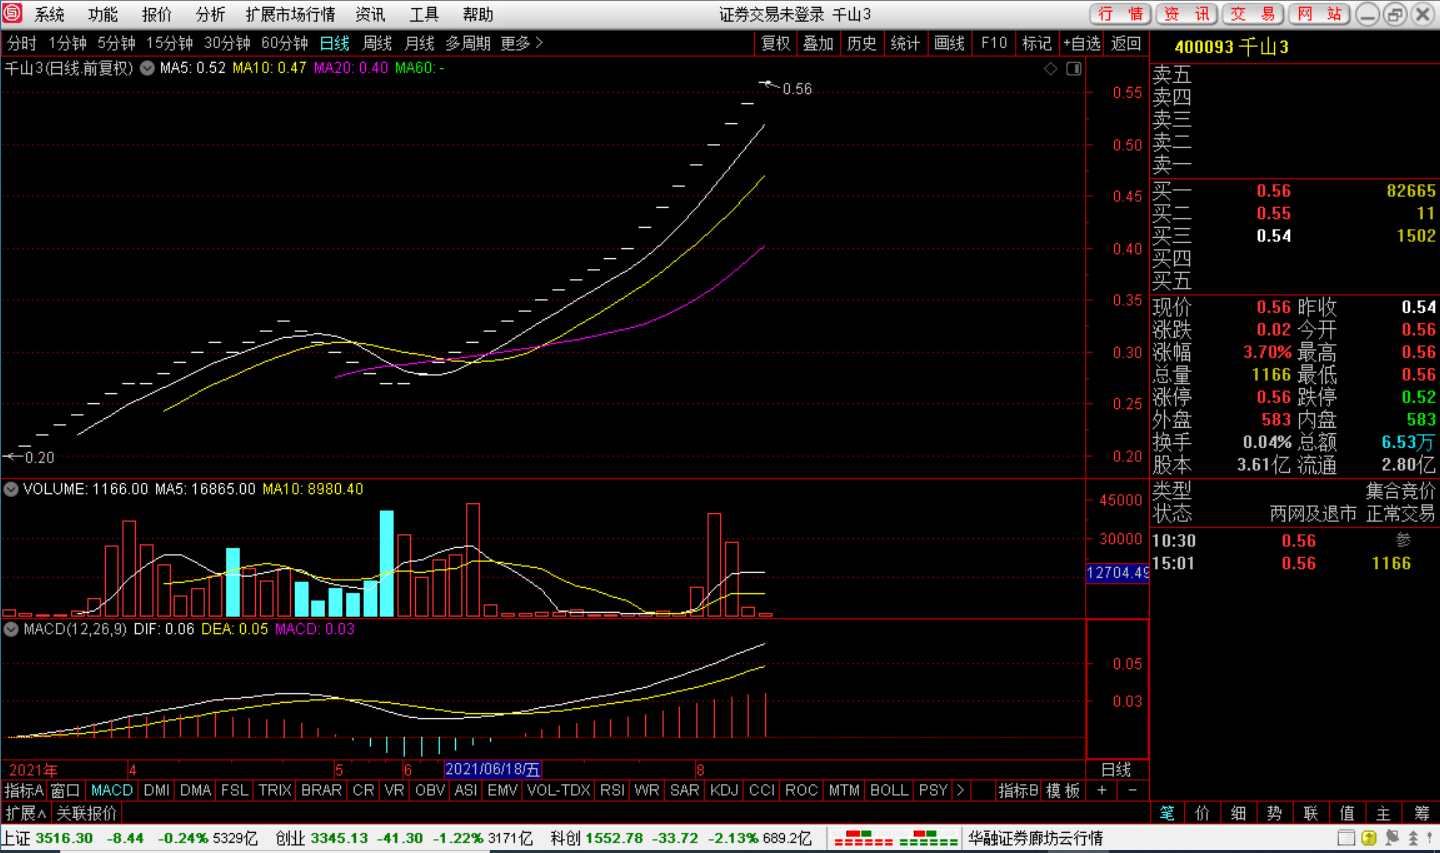The image size is (1440, 853).
Task: Toggle the side panel icon above price chart
Action: pyautogui.click(x=1074, y=69)
